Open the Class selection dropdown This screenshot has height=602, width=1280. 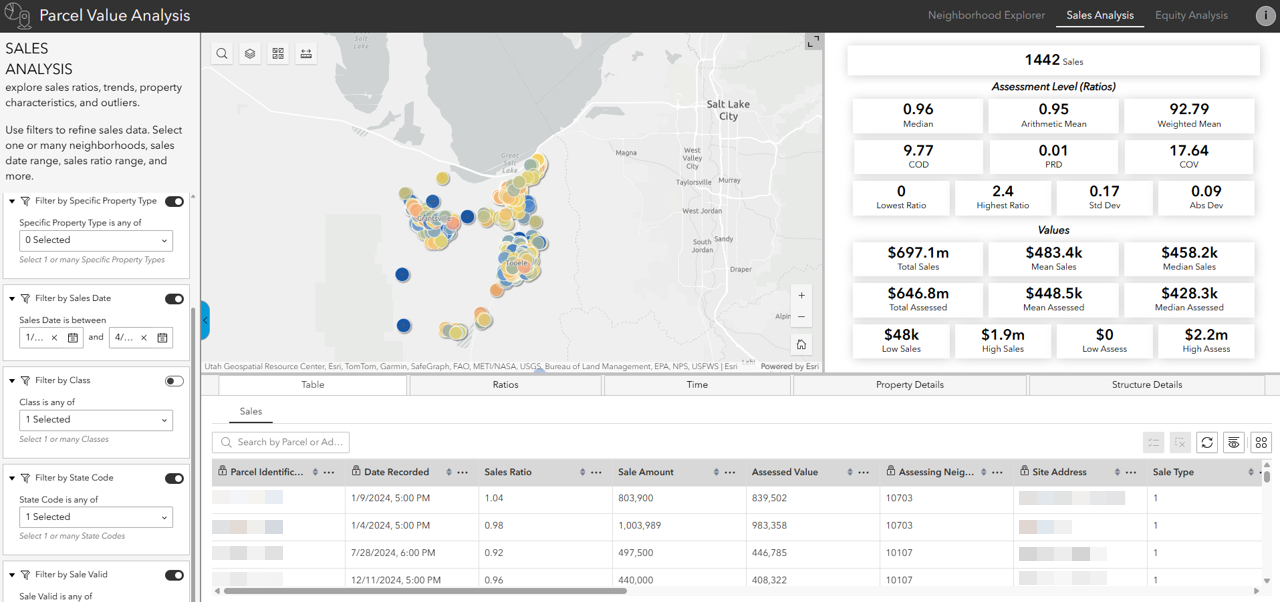point(95,419)
